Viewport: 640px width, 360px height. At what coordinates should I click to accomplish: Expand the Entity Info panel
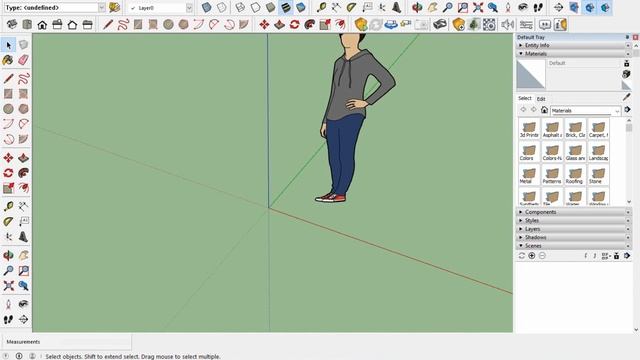(573, 45)
